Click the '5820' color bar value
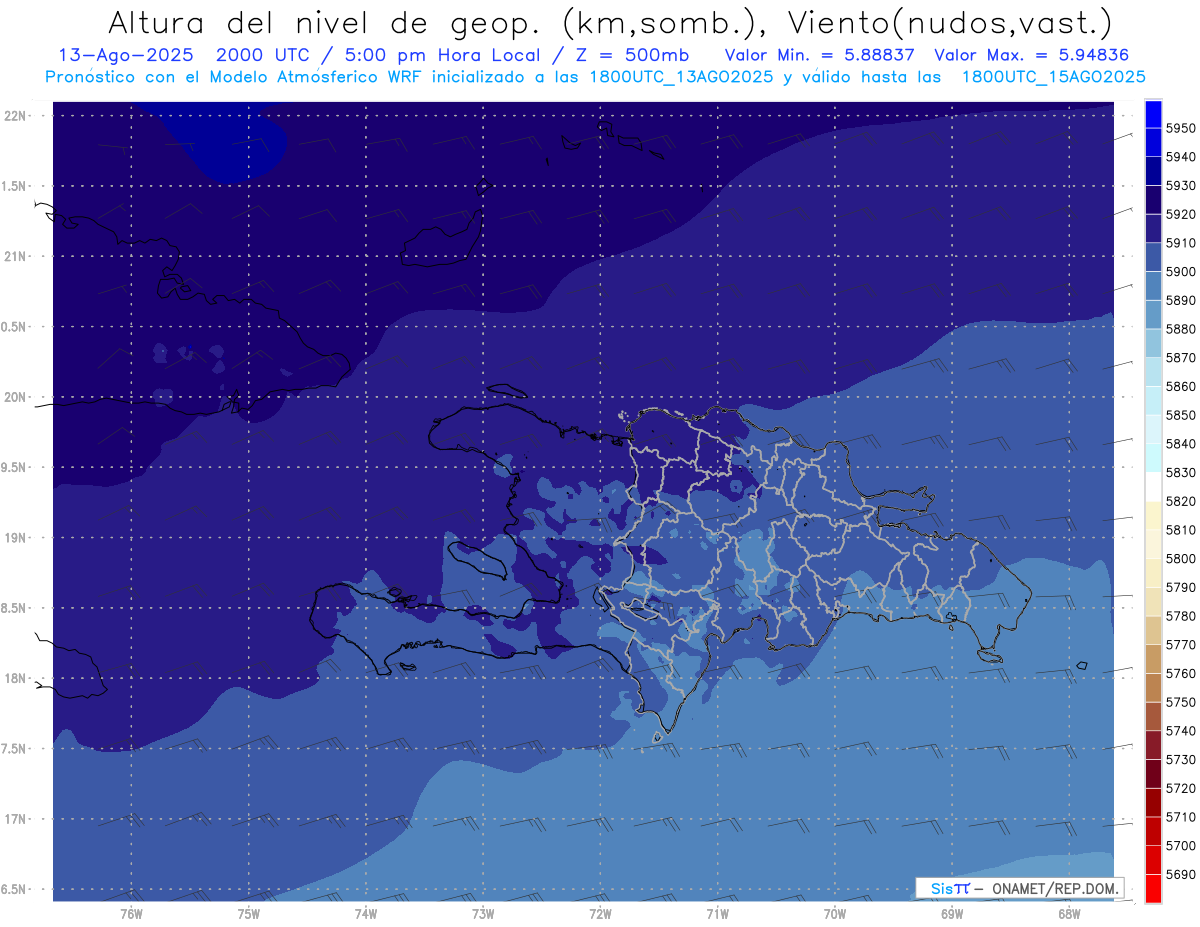 pyautogui.click(x=1181, y=501)
